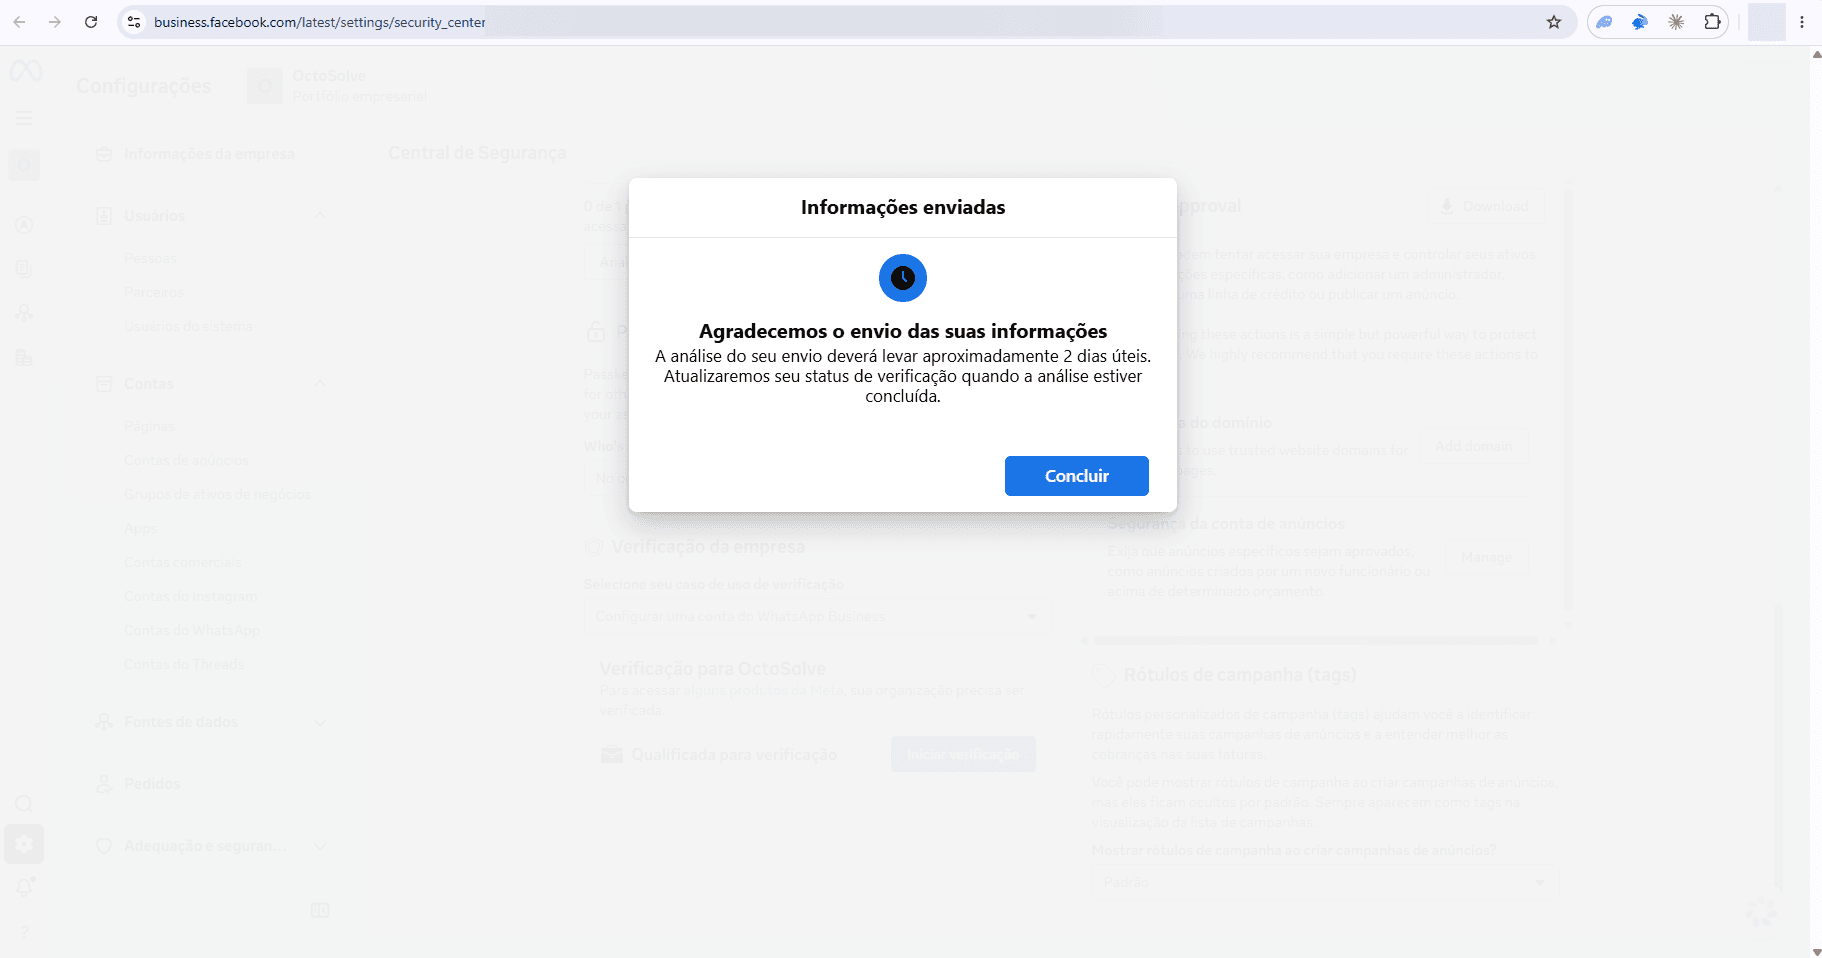Open the hamburger menu icon in left rail
Screen dimensions: 1822x958
pyautogui.click(x=24, y=118)
